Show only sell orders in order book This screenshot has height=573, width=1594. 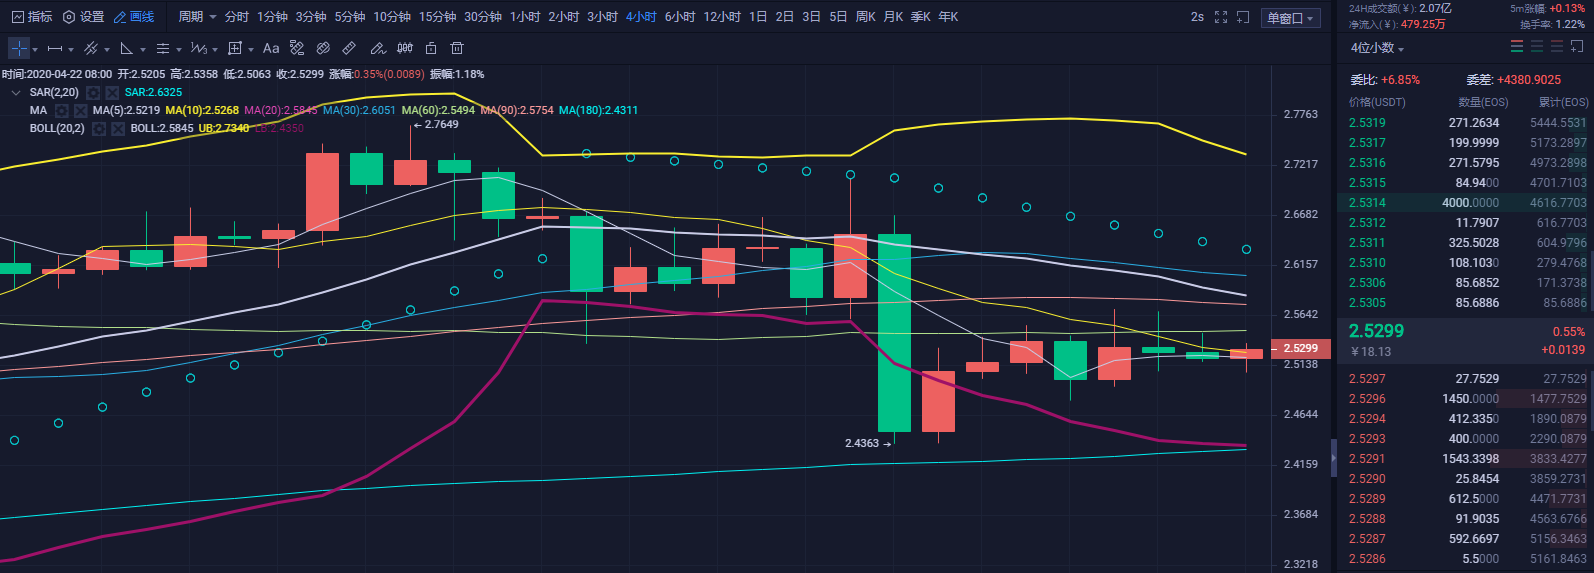[x=1557, y=47]
